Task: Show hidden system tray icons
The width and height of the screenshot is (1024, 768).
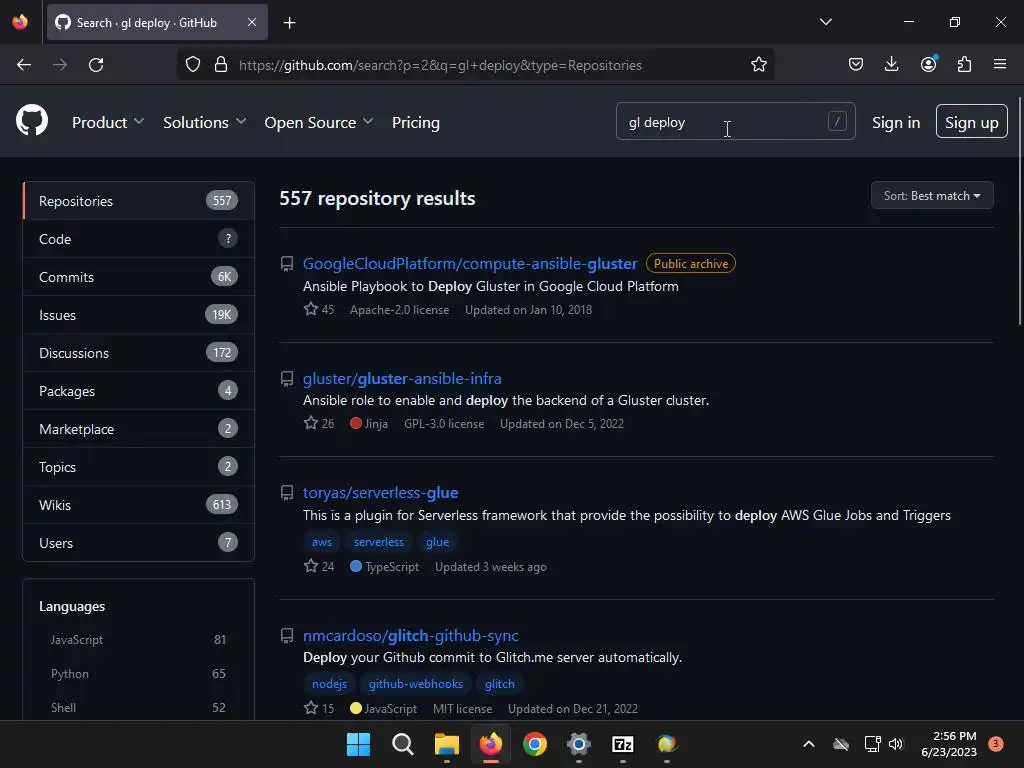Action: pos(808,744)
